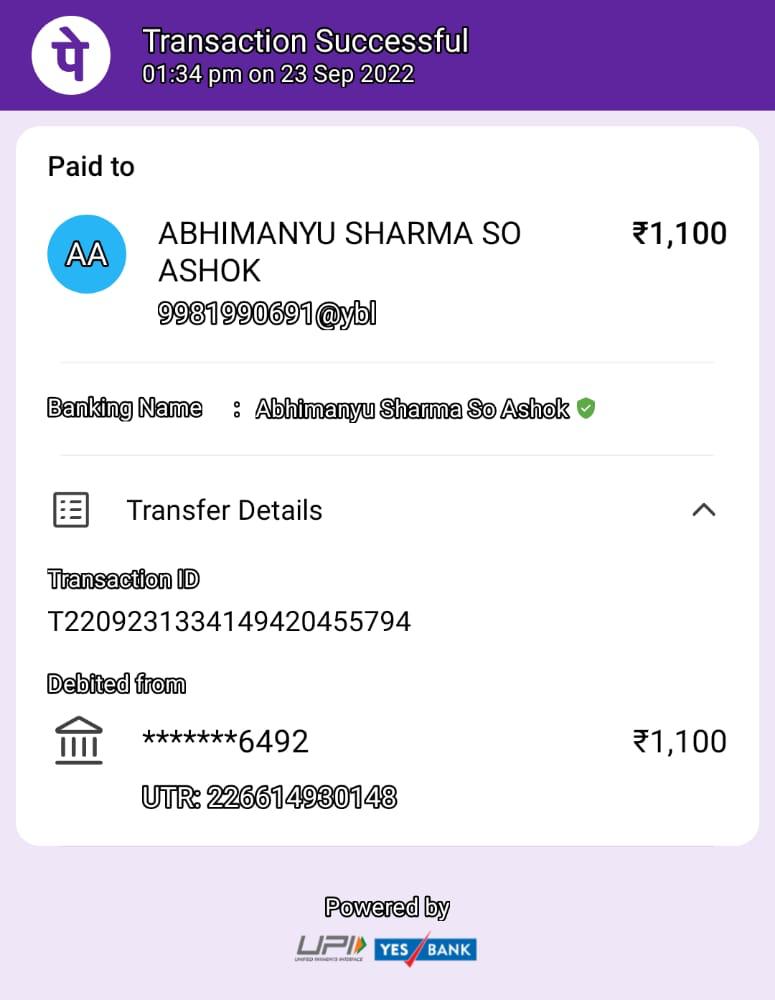
Task: Click the ₹1,100 amount beside recipient name
Action: [x=679, y=234]
